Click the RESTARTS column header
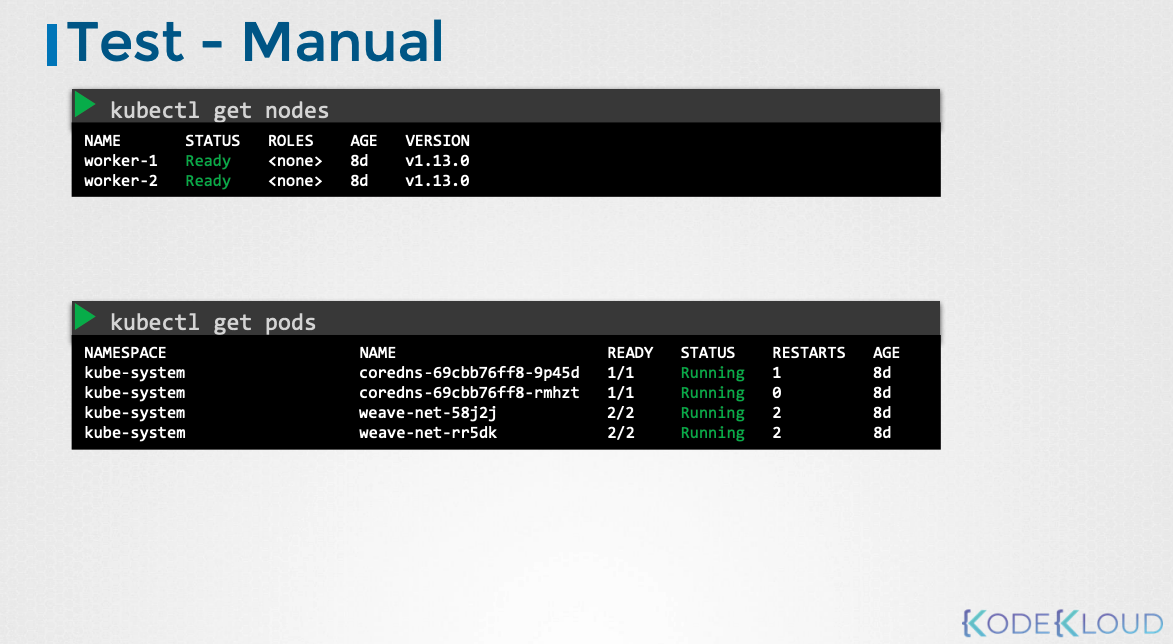 pyautogui.click(x=809, y=352)
